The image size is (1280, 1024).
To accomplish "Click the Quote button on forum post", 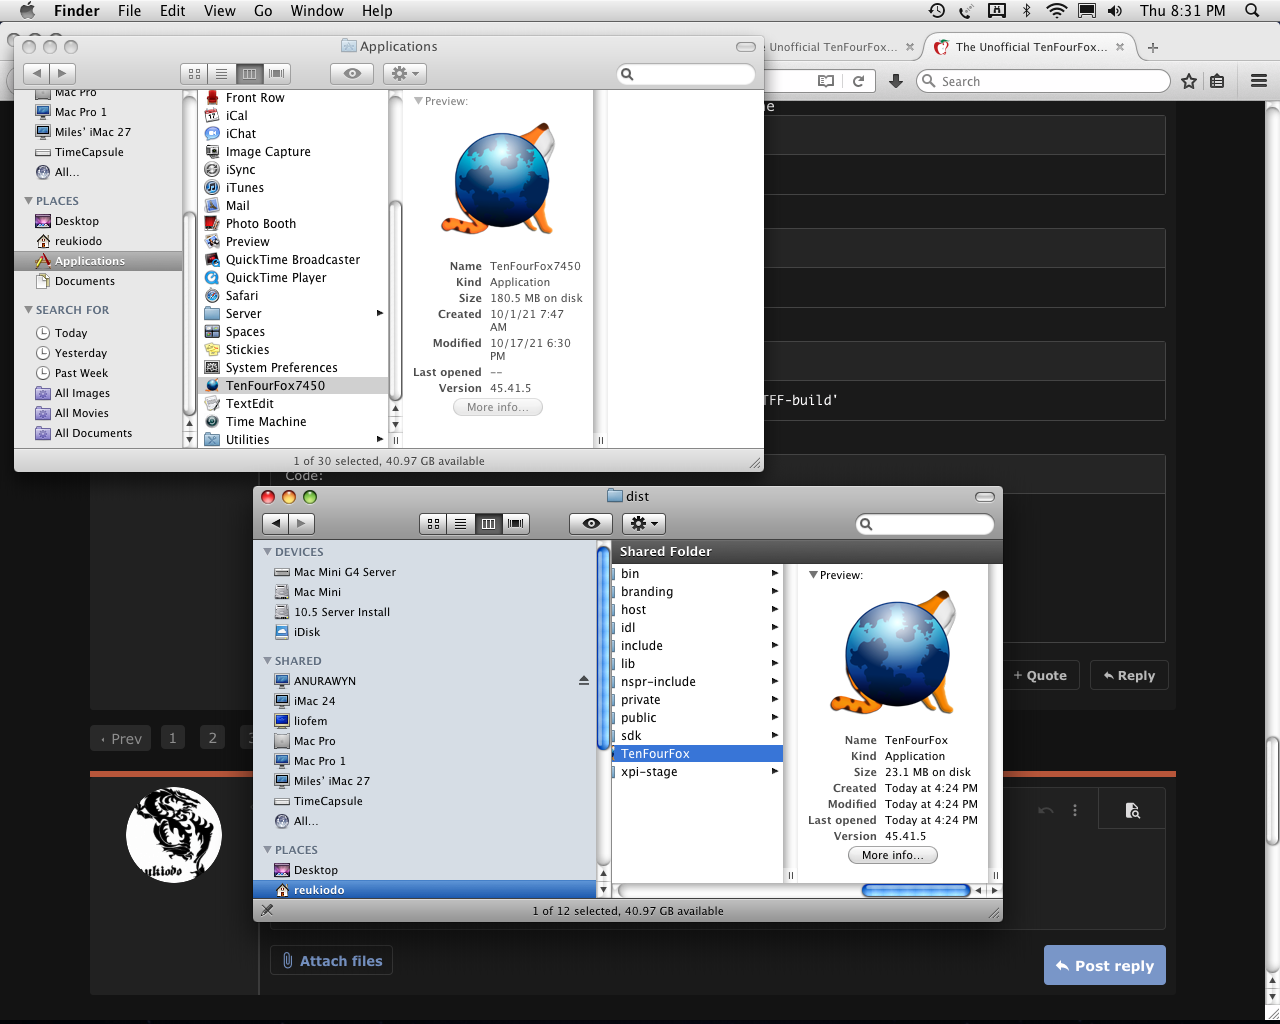I will coord(1040,676).
